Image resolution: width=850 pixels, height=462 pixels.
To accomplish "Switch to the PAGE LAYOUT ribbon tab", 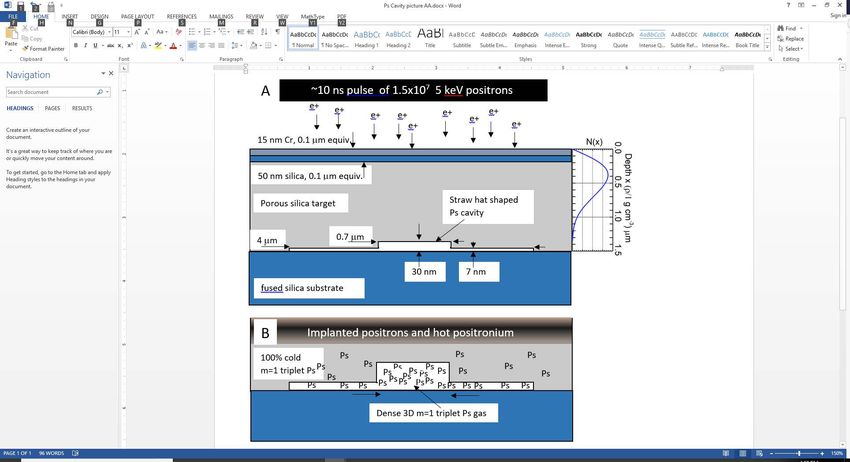I will [137, 17].
